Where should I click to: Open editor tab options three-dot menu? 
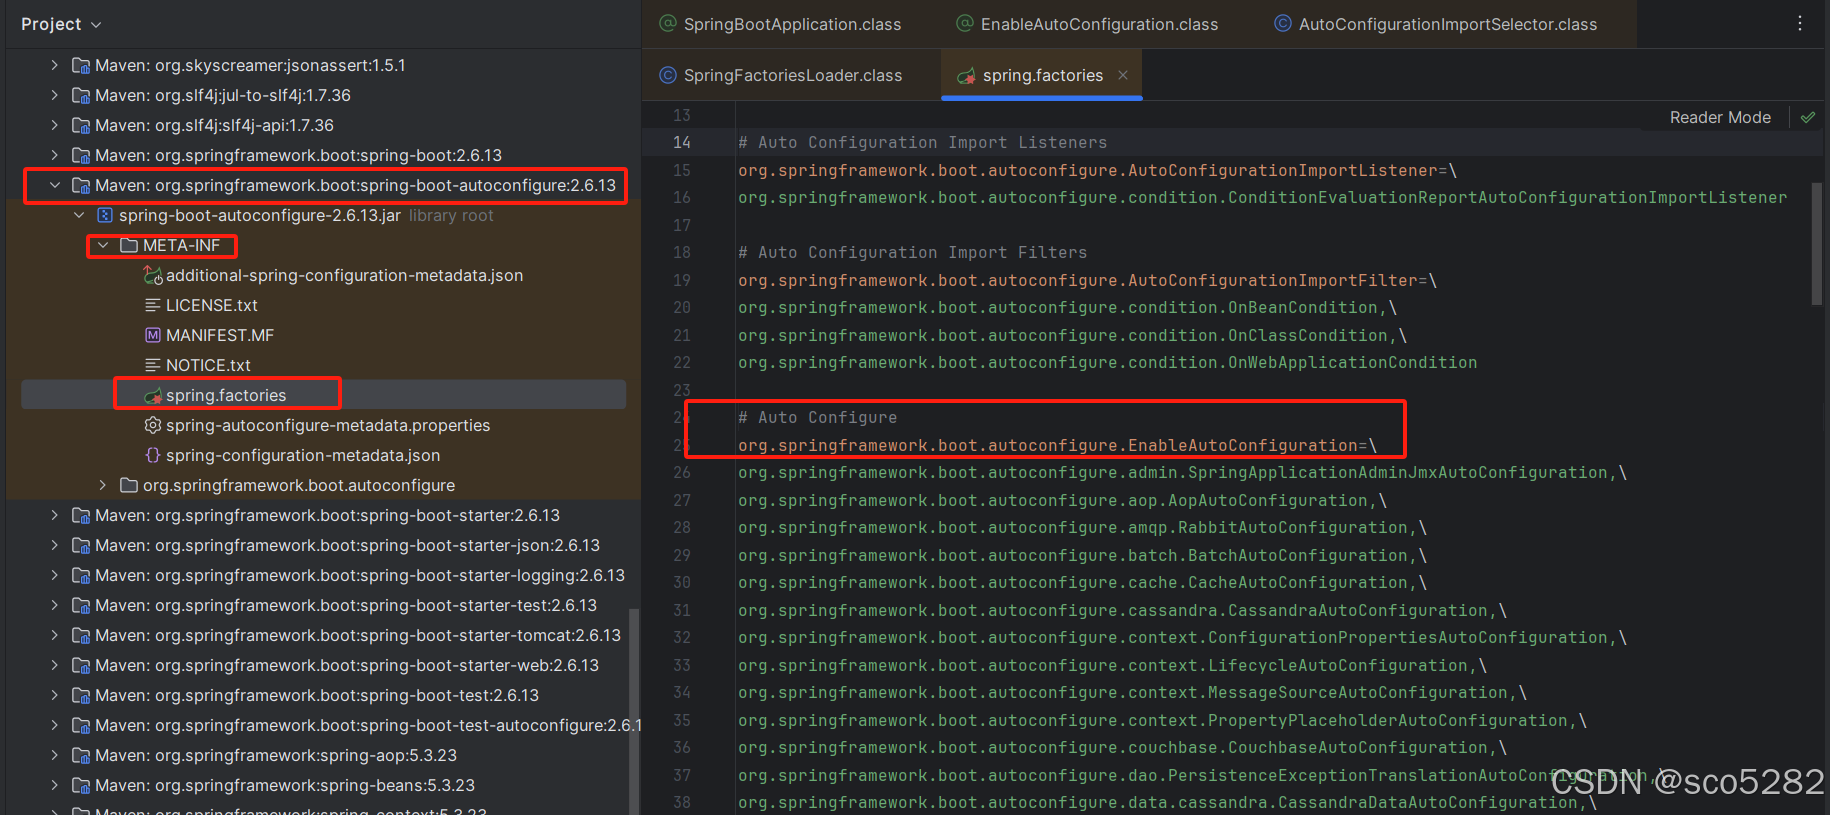pyautogui.click(x=1800, y=23)
